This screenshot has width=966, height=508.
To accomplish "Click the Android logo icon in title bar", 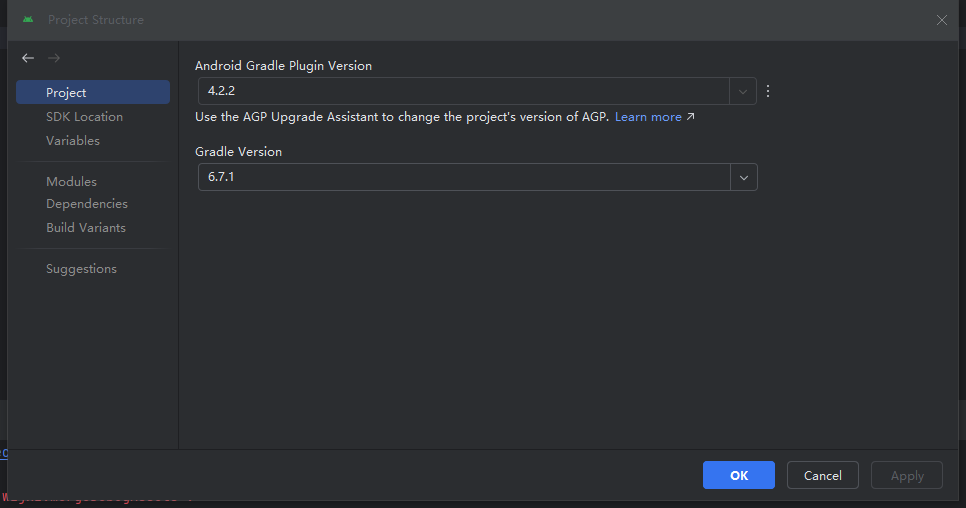I will point(28,20).
